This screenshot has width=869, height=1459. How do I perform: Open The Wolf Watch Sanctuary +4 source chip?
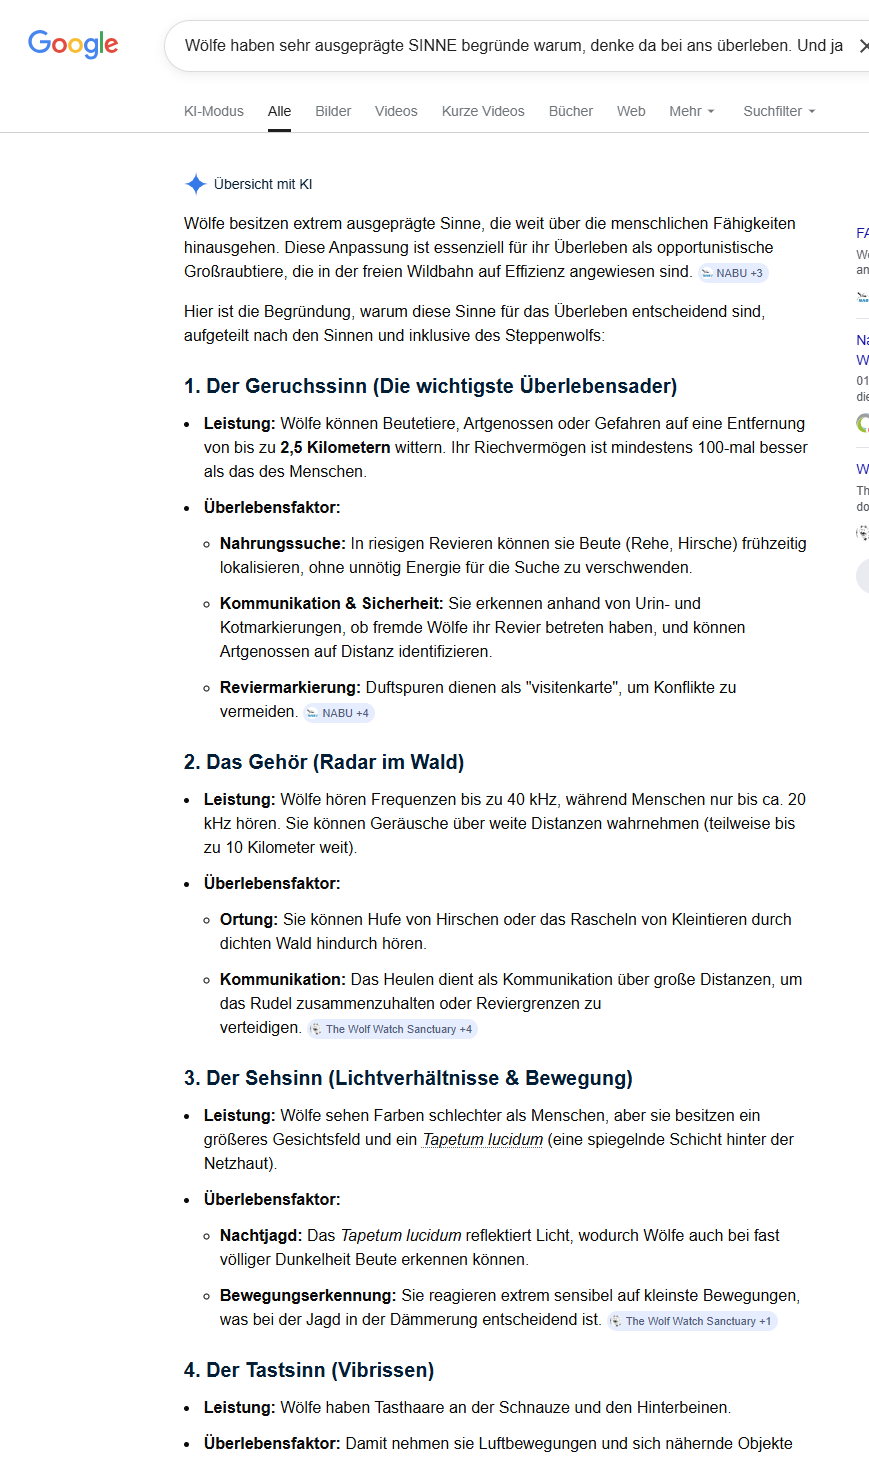392,1029
